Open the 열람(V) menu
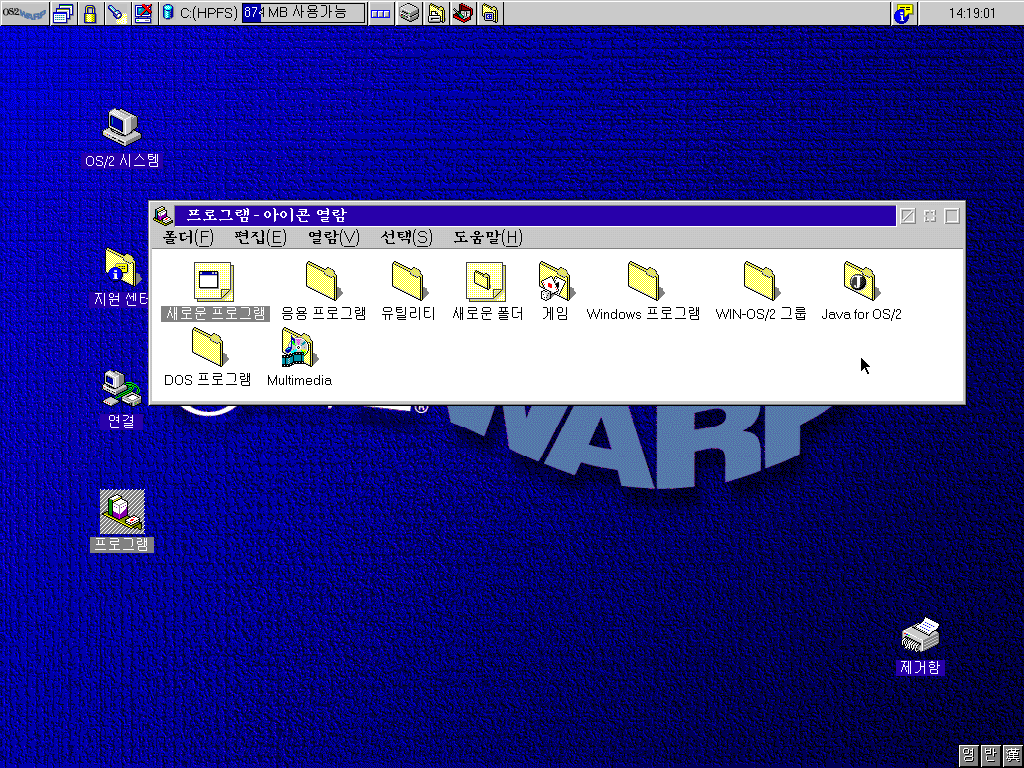 (333, 237)
